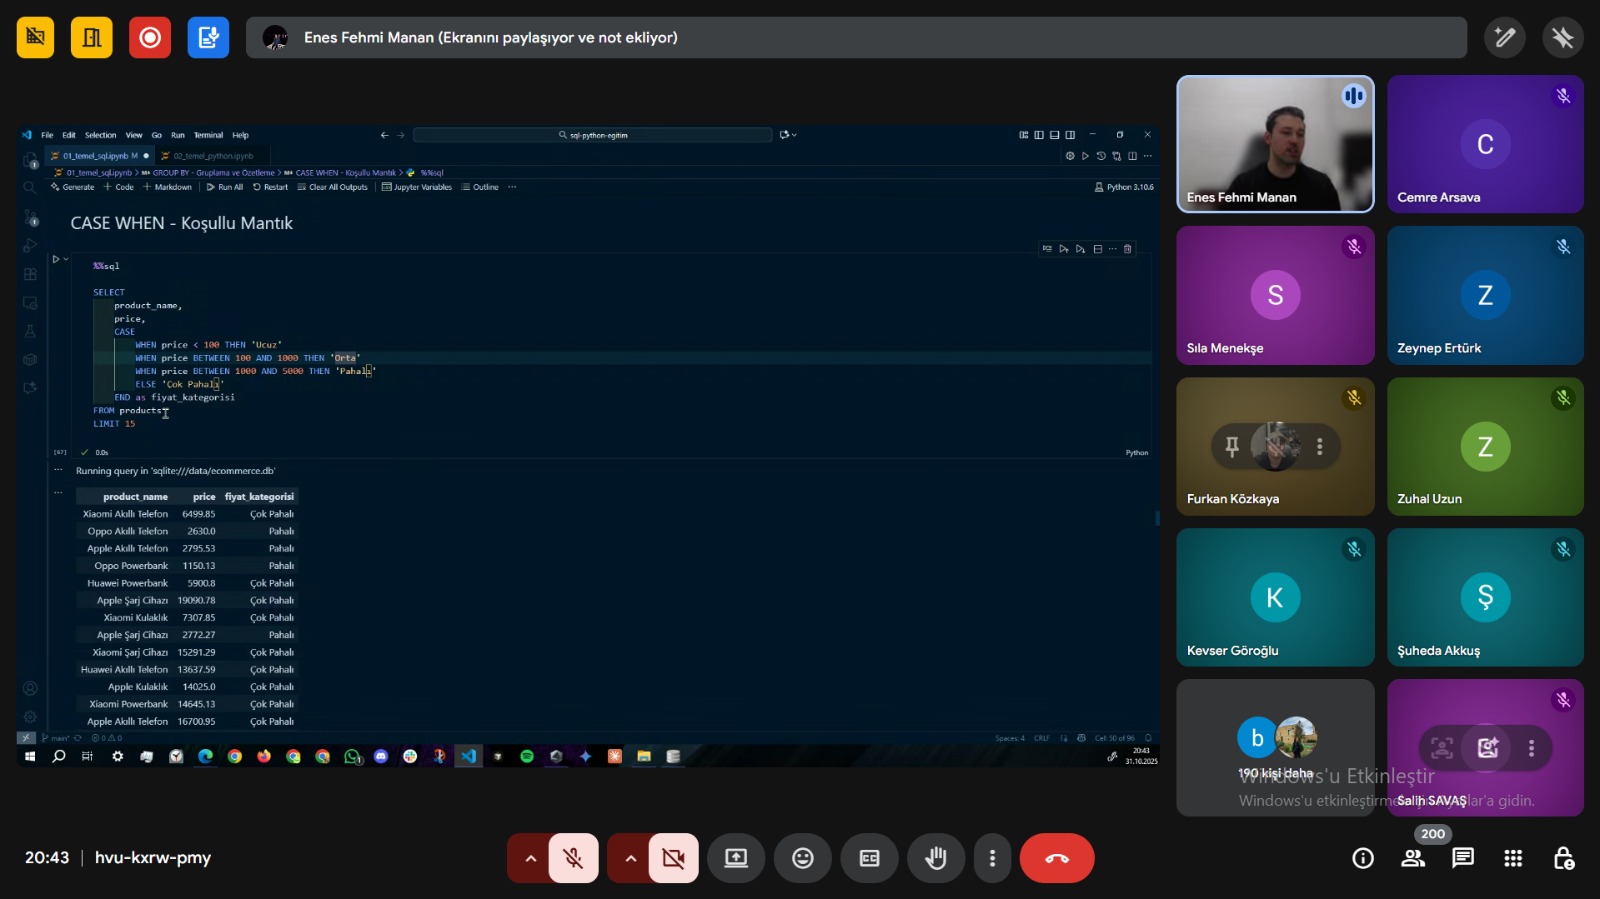Open the activities grid icon

(x=1513, y=858)
